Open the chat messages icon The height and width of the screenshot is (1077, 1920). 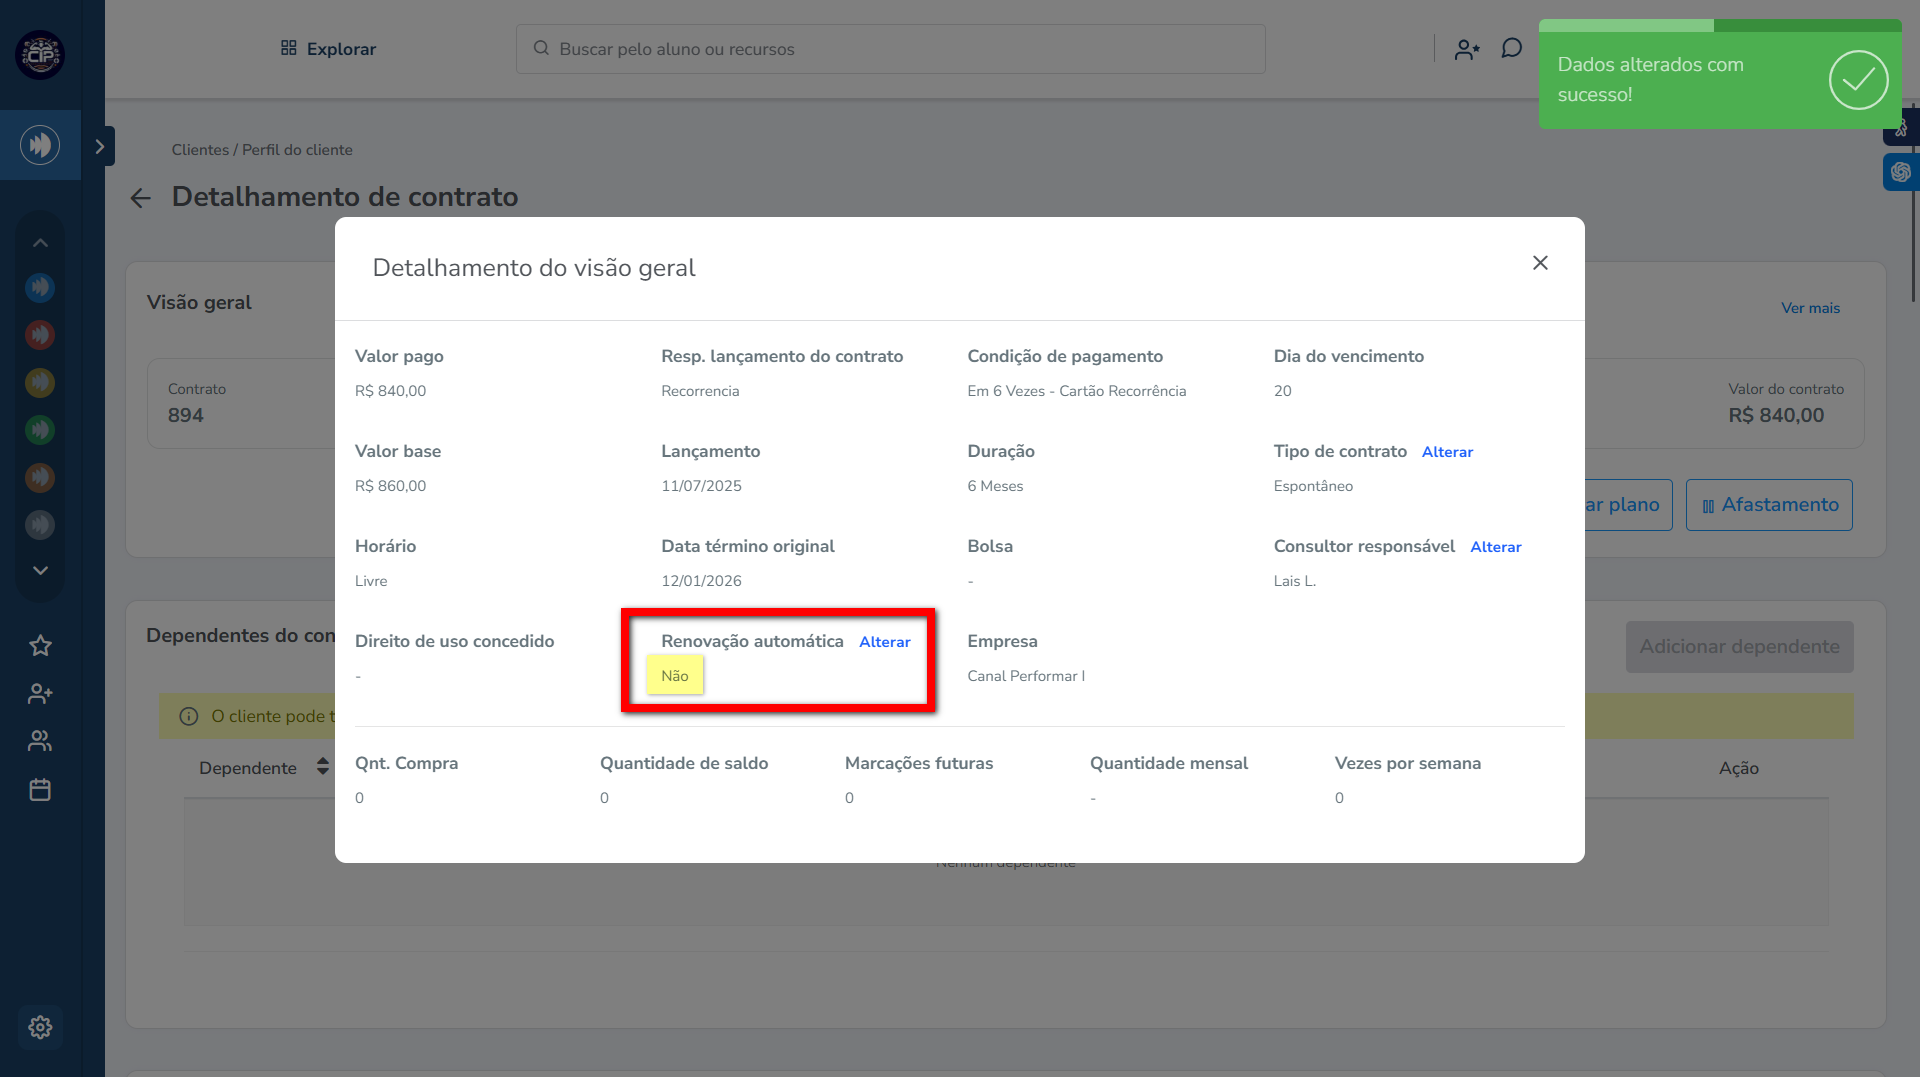pyautogui.click(x=1511, y=49)
